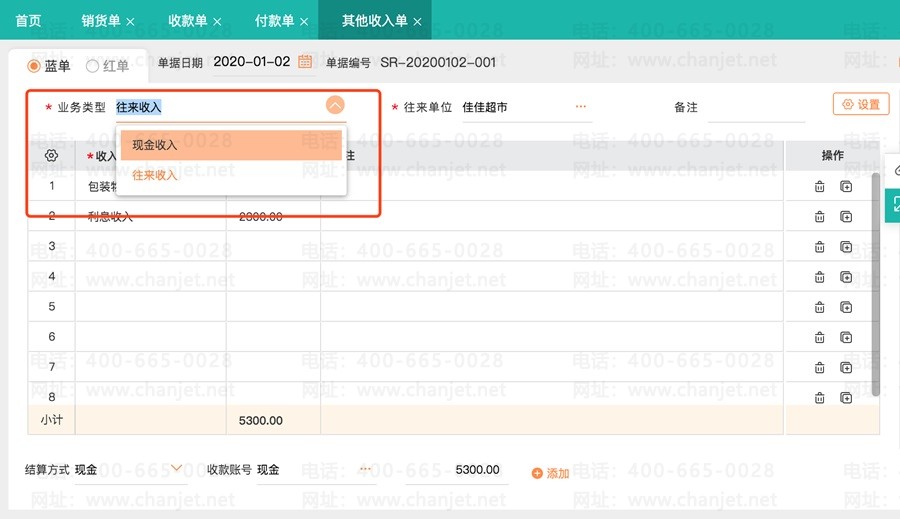Delete row 1 using trash icon
The width and height of the screenshot is (900, 519).
[x=819, y=186]
